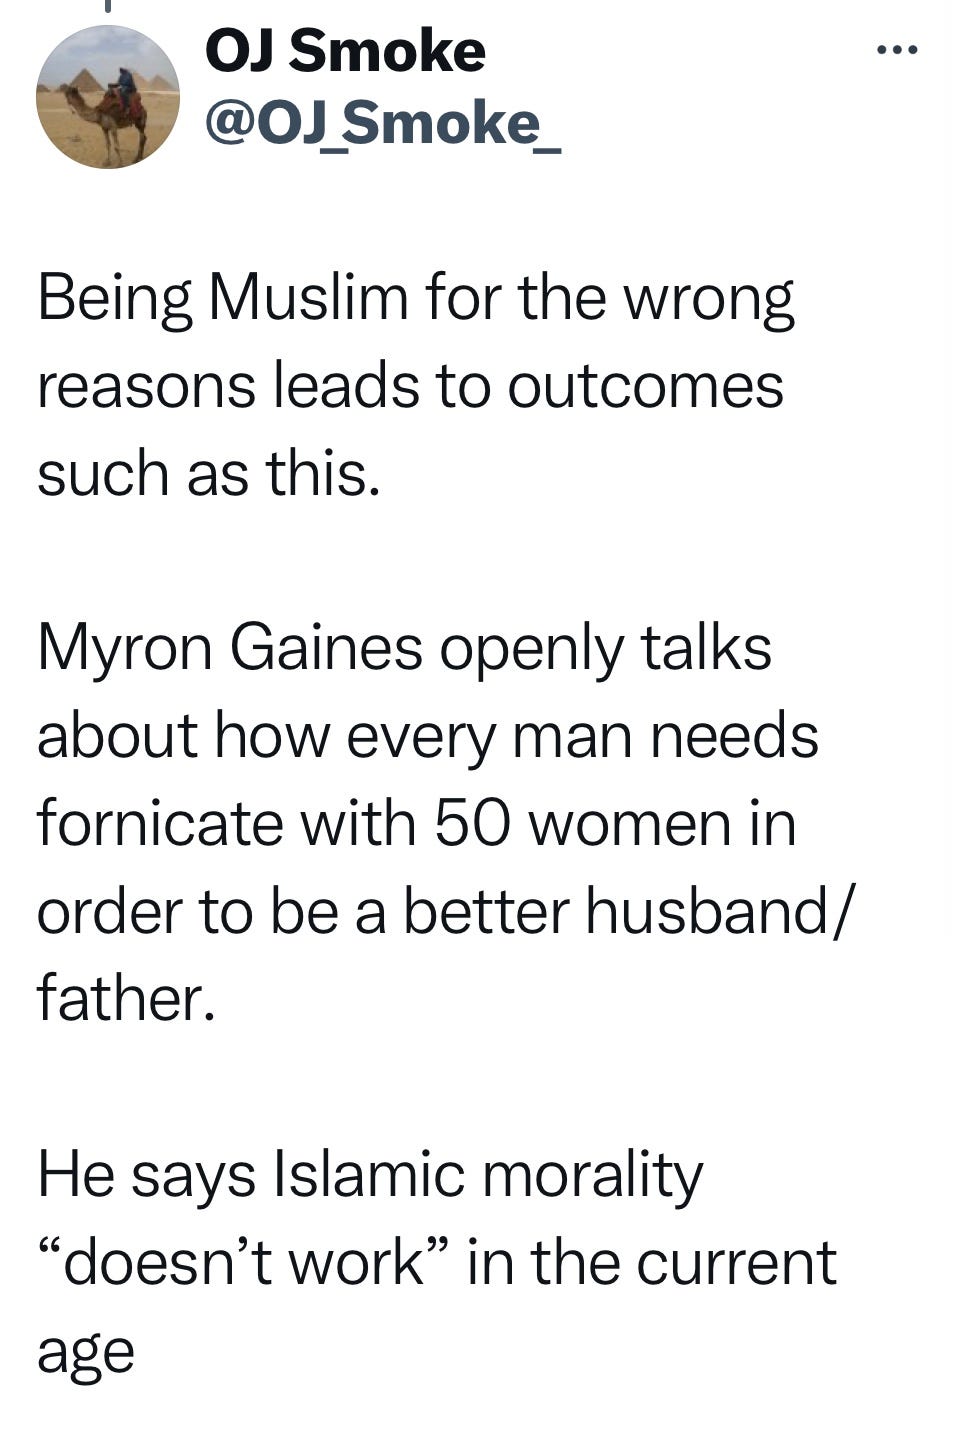
Task: Tap the quoted phrase “doesn’t work”
Action: pos(244,1262)
